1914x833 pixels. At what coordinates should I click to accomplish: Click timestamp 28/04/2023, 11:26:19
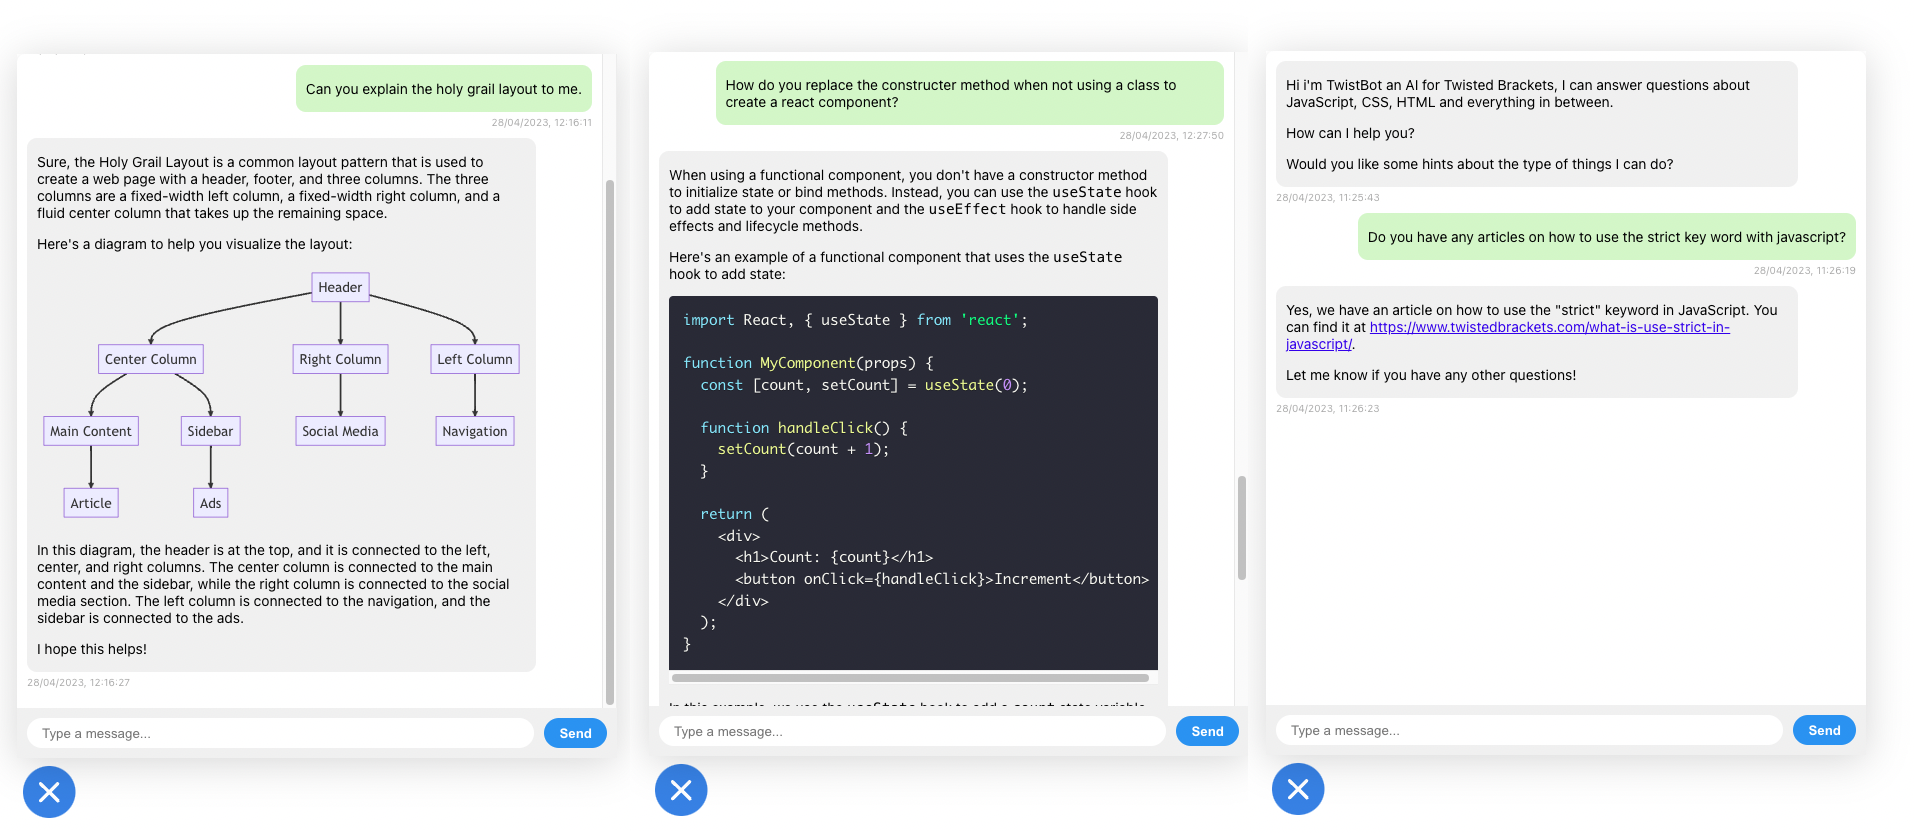(x=1804, y=271)
